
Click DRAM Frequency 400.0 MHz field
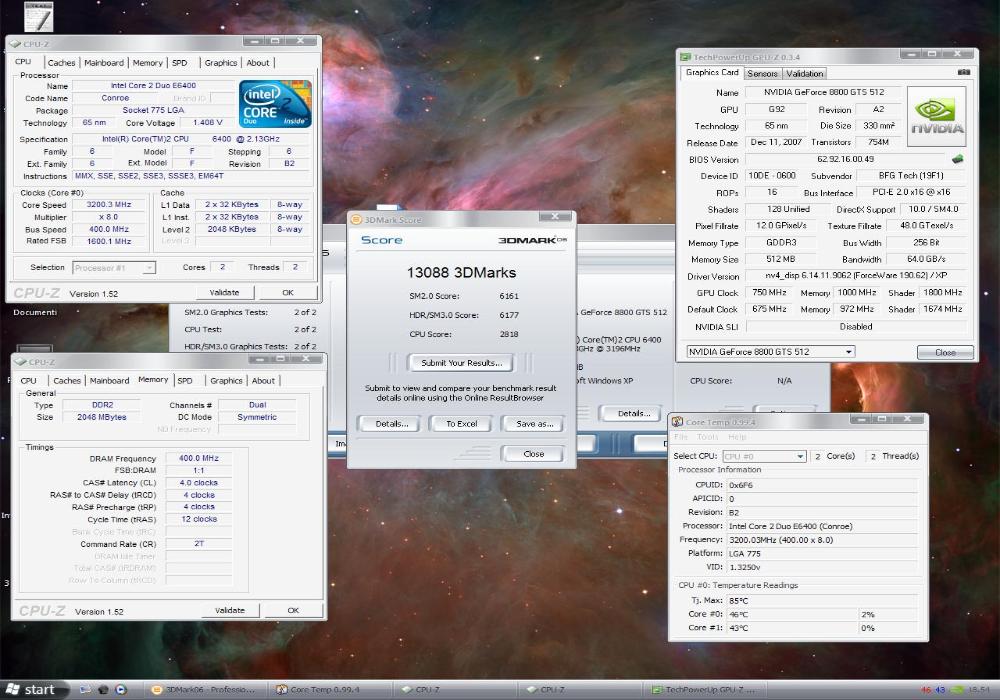198,458
